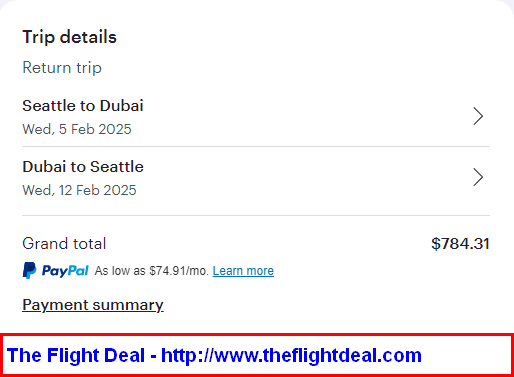Click the PayPal logo icon
Viewport: 514px width, 377px height.
pyautogui.click(x=56, y=270)
